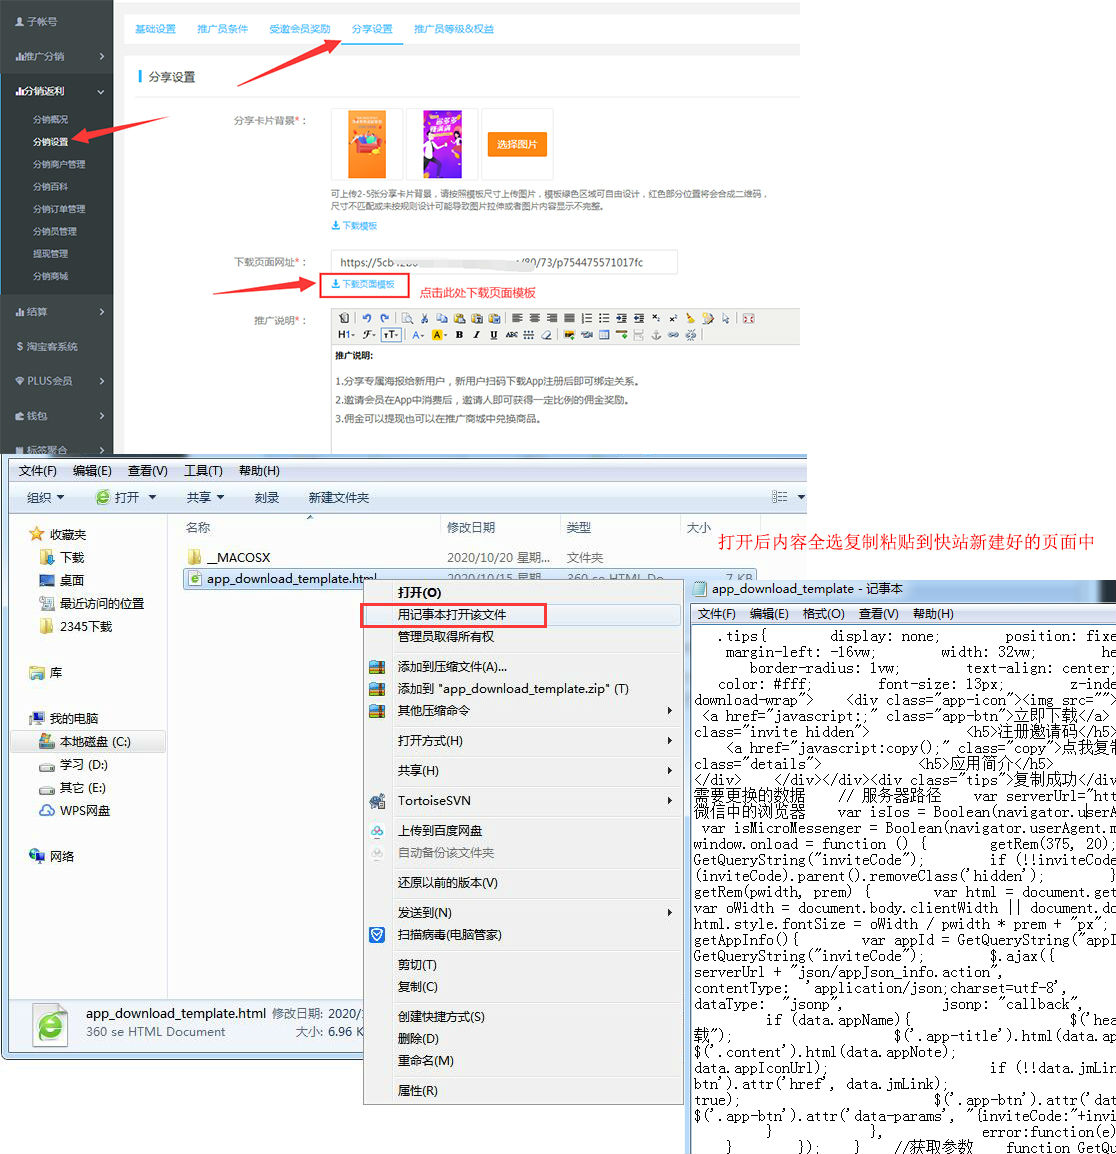Choose 用记事本打开该文件 from context menu

(452, 615)
